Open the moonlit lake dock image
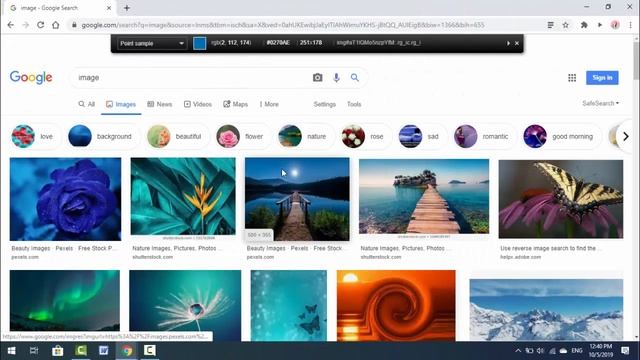Image resolution: width=640 pixels, height=360 pixels. (x=297, y=199)
